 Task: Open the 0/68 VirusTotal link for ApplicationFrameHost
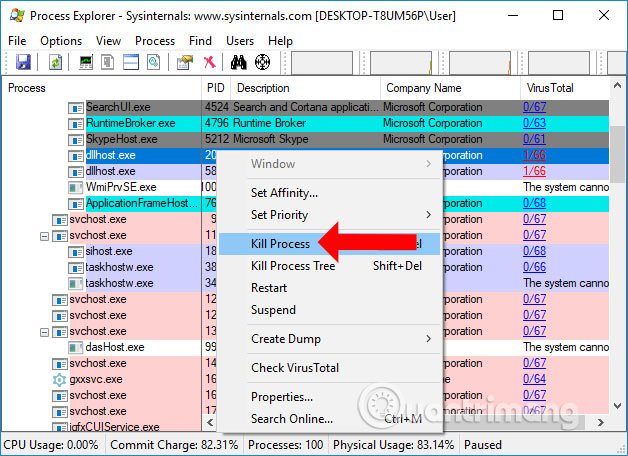[534, 203]
